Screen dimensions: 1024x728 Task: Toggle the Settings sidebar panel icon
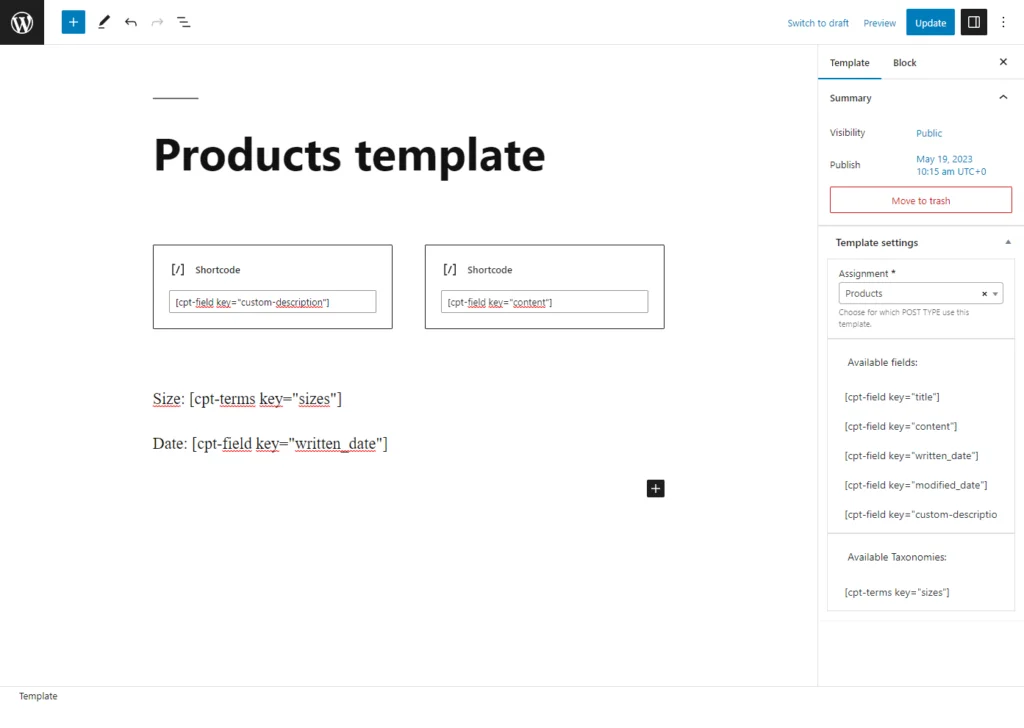tap(973, 21)
